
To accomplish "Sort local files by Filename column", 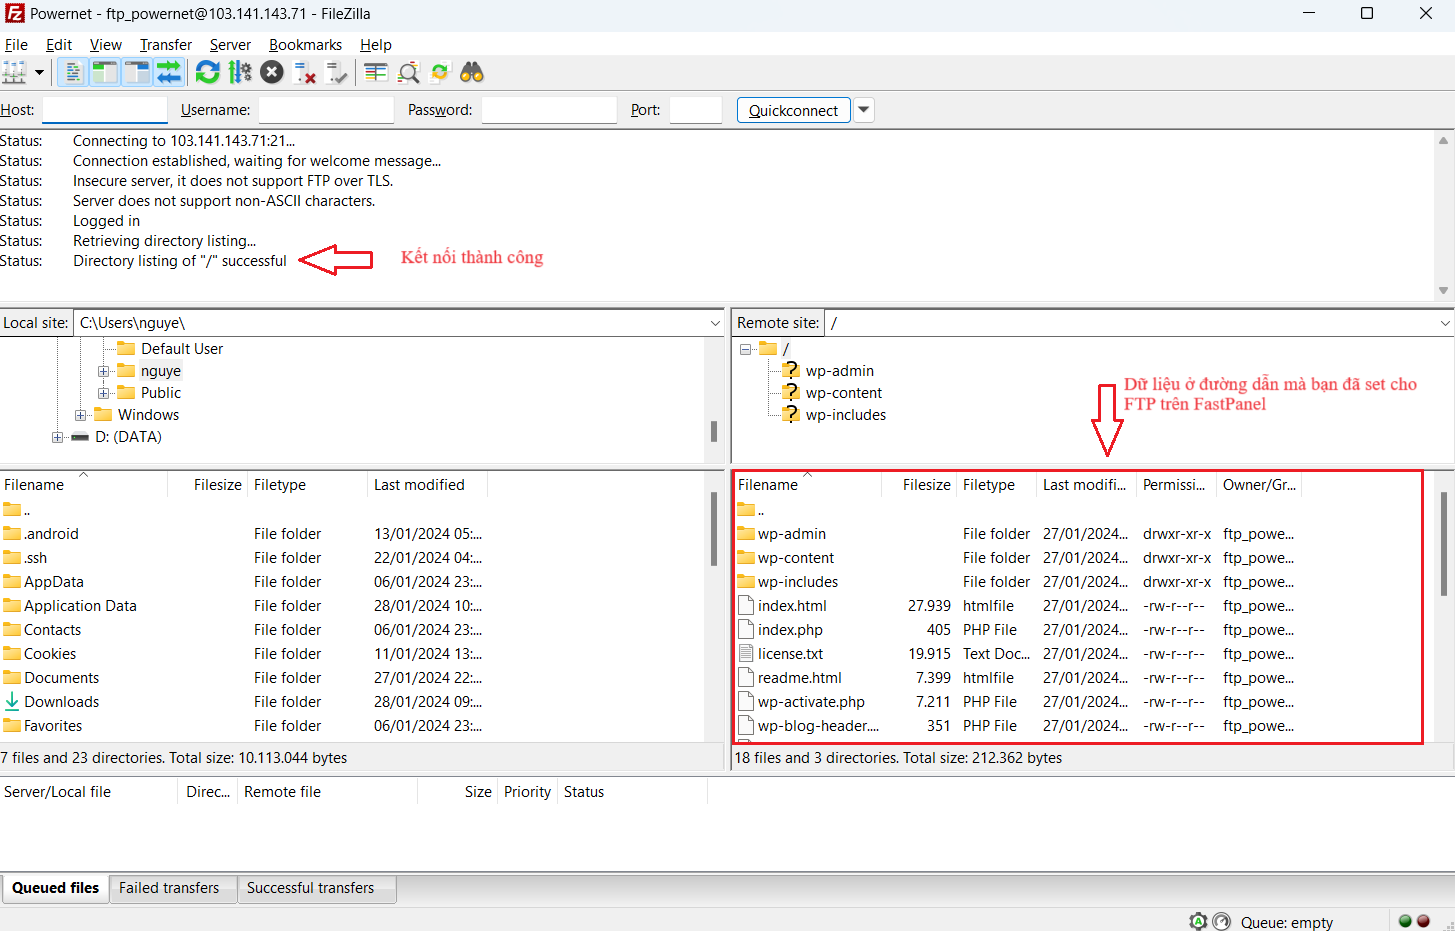I will click(83, 485).
